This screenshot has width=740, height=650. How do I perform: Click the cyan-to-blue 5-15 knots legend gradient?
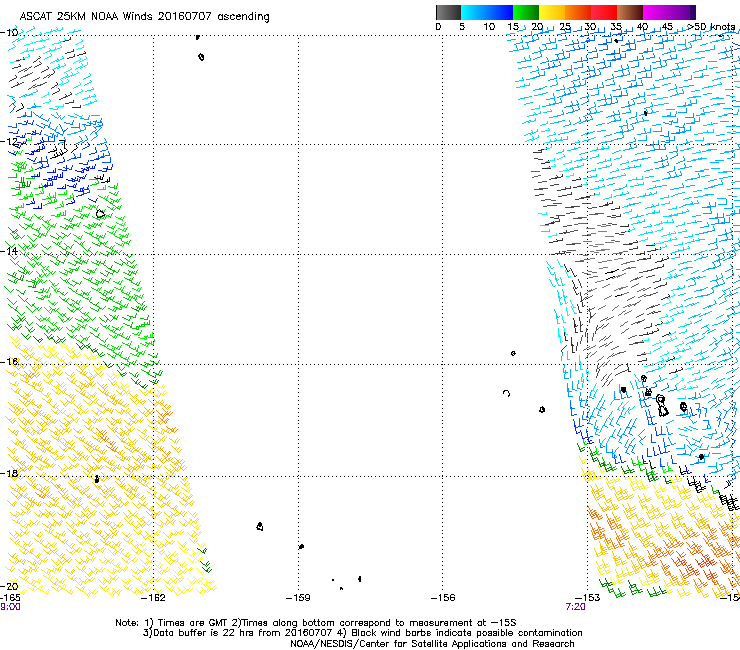click(487, 12)
